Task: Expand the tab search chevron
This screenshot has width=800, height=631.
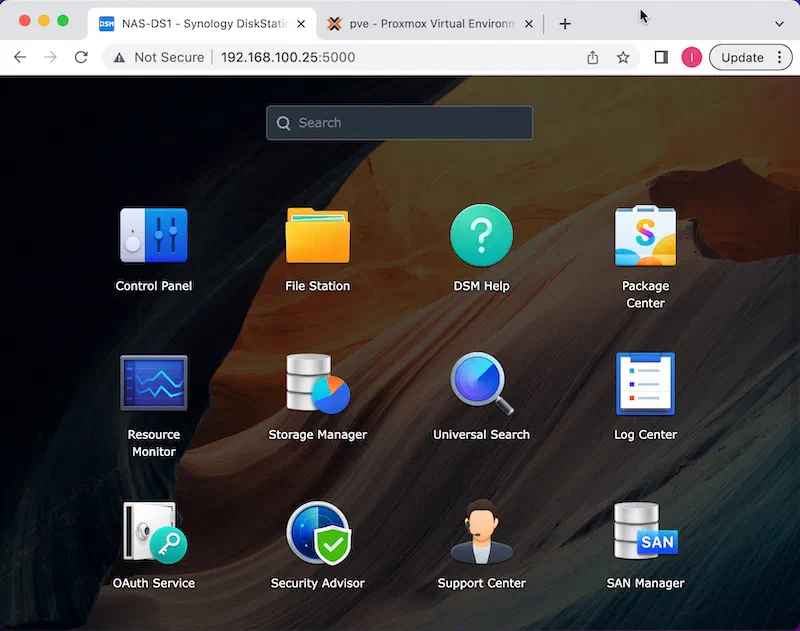Action: 779,24
